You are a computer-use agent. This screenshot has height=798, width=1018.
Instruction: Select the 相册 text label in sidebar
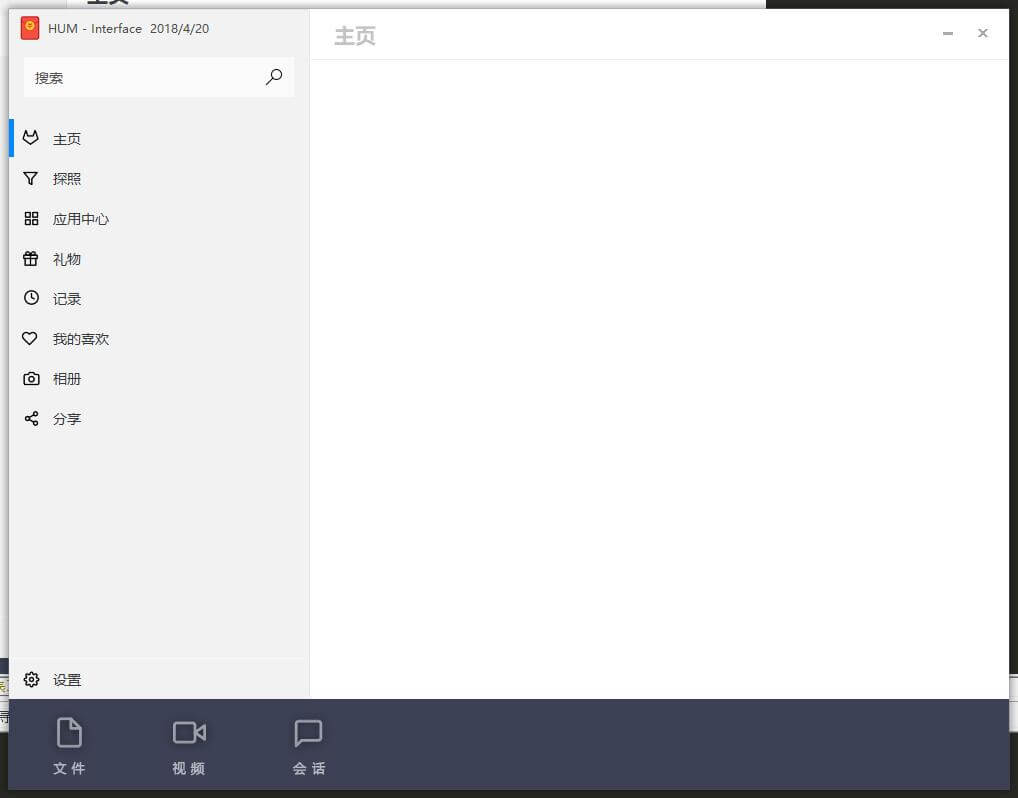[x=67, y=379]
